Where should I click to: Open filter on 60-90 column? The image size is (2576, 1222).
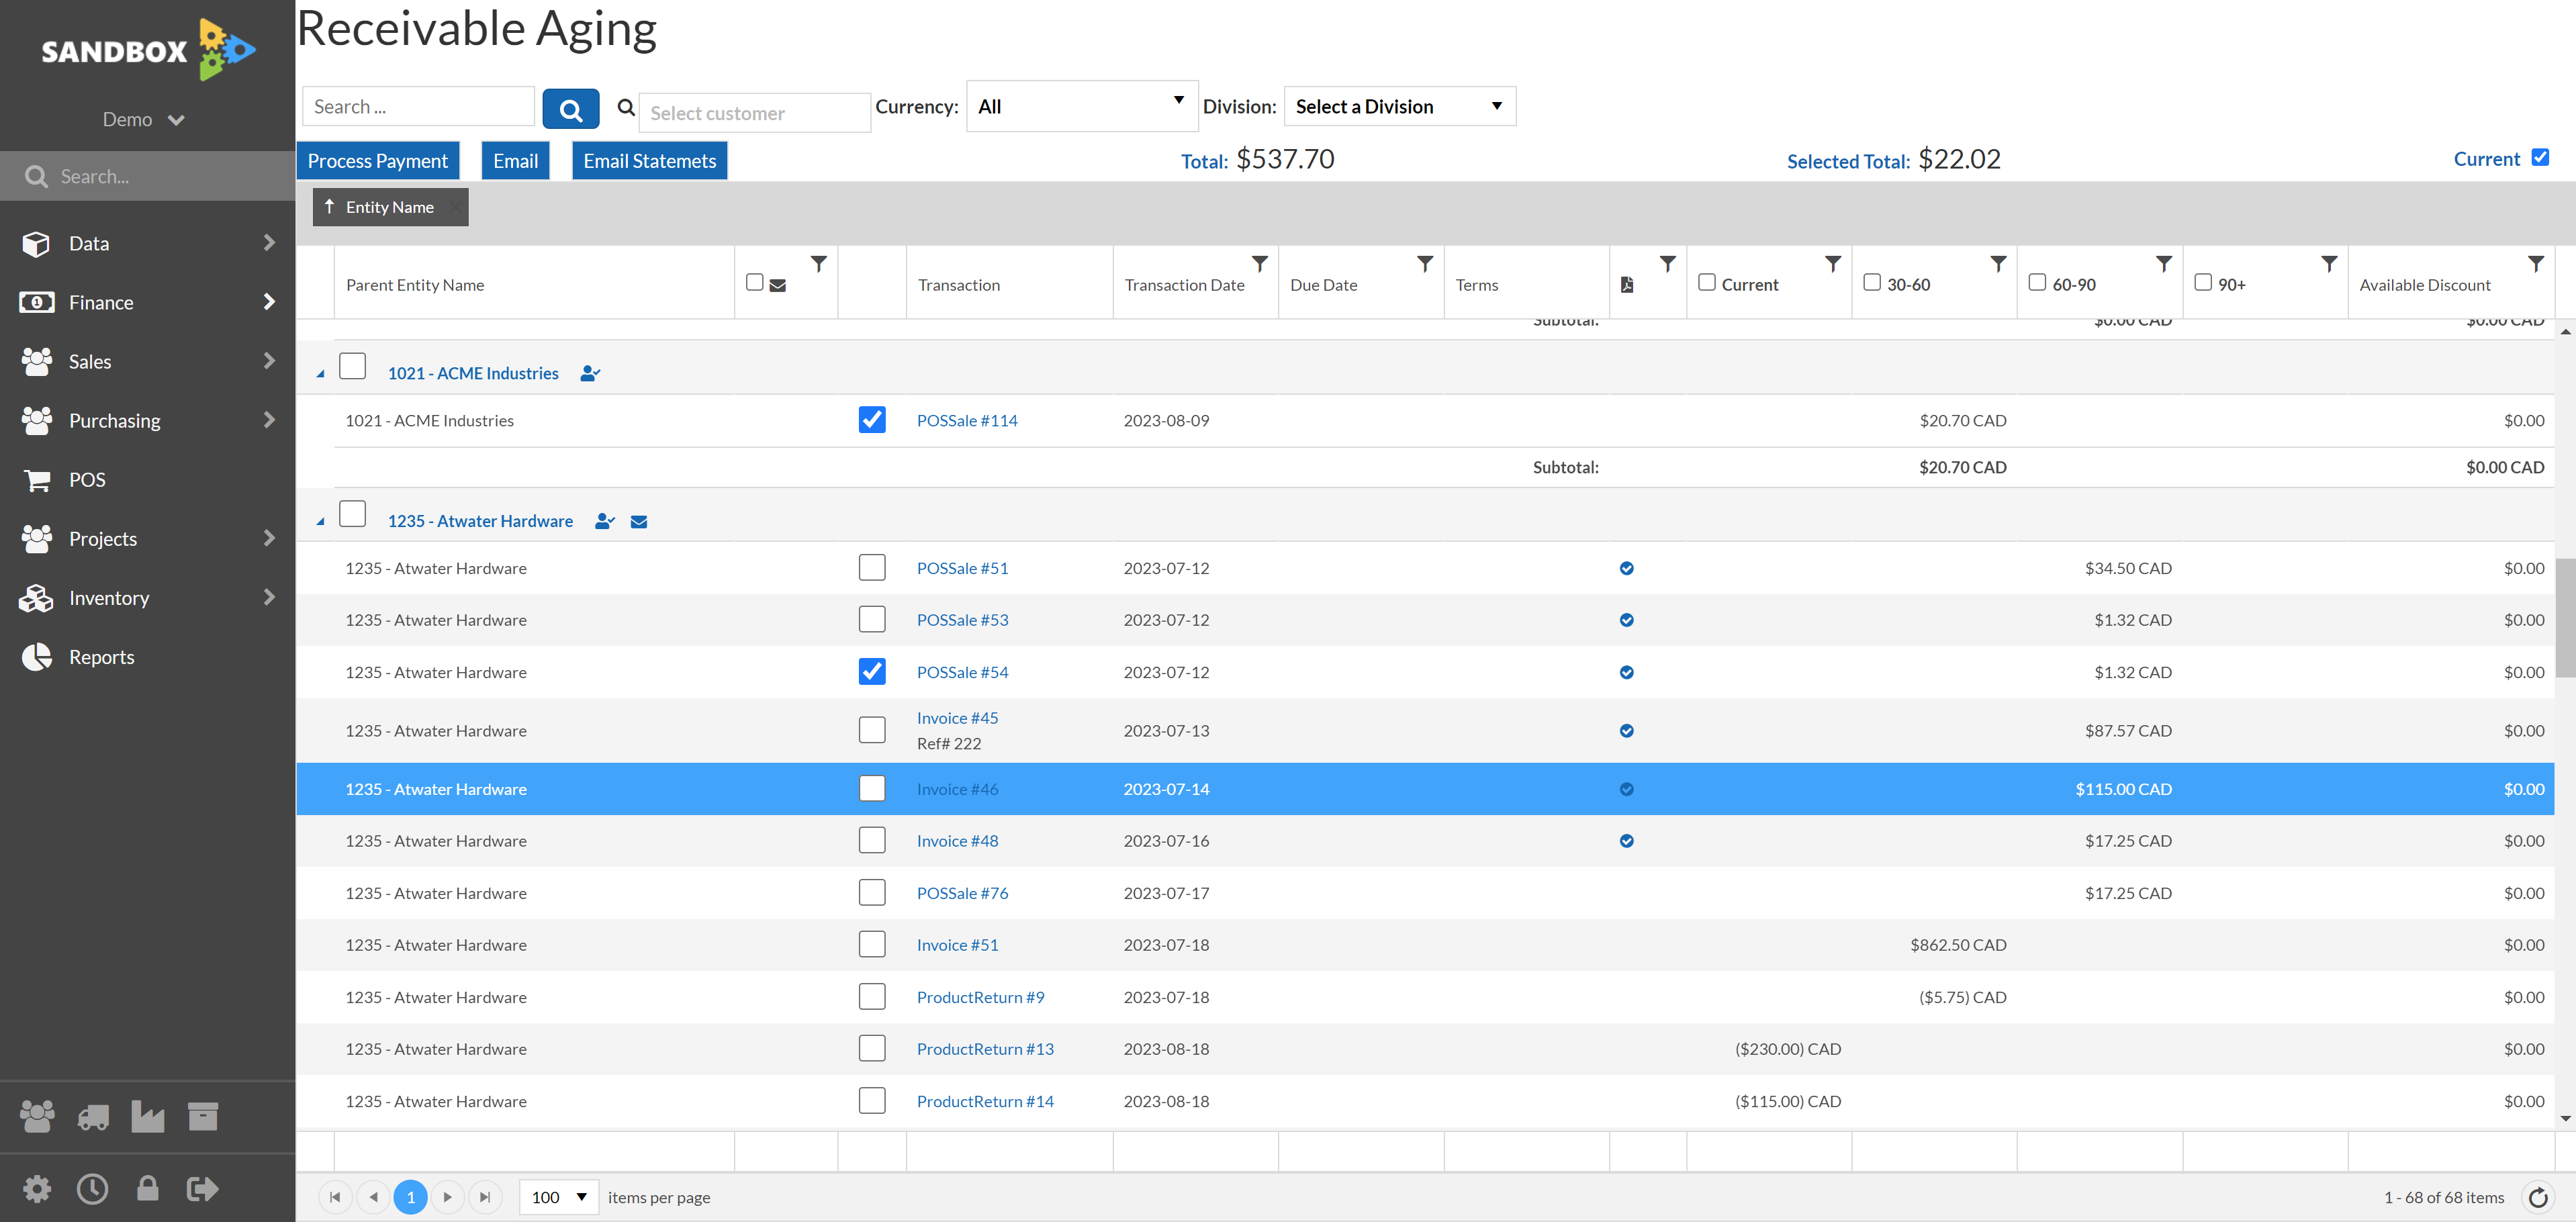2164,264
